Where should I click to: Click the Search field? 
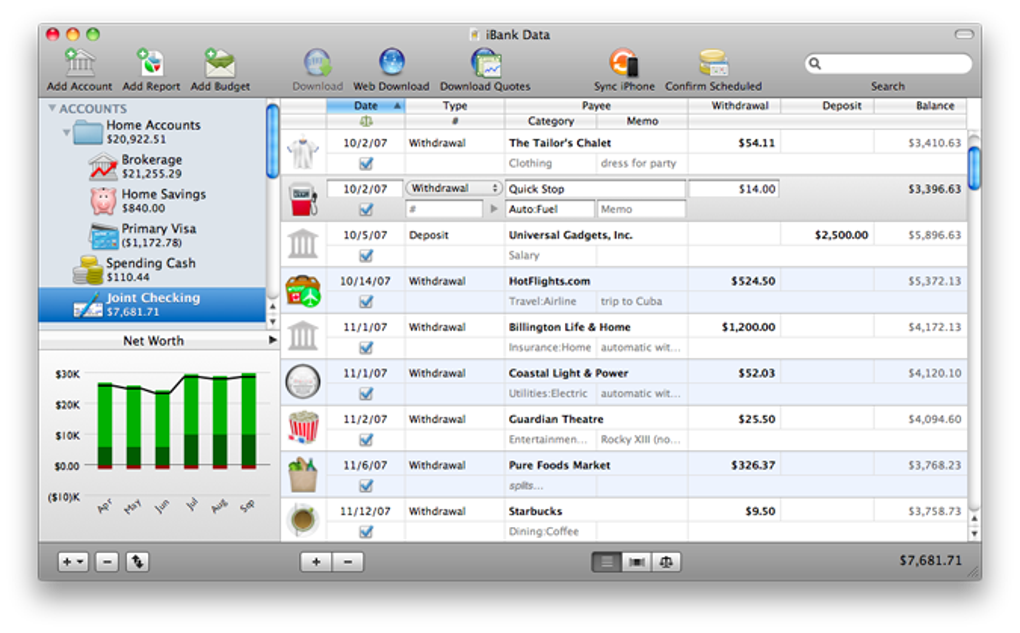(889, 63)
